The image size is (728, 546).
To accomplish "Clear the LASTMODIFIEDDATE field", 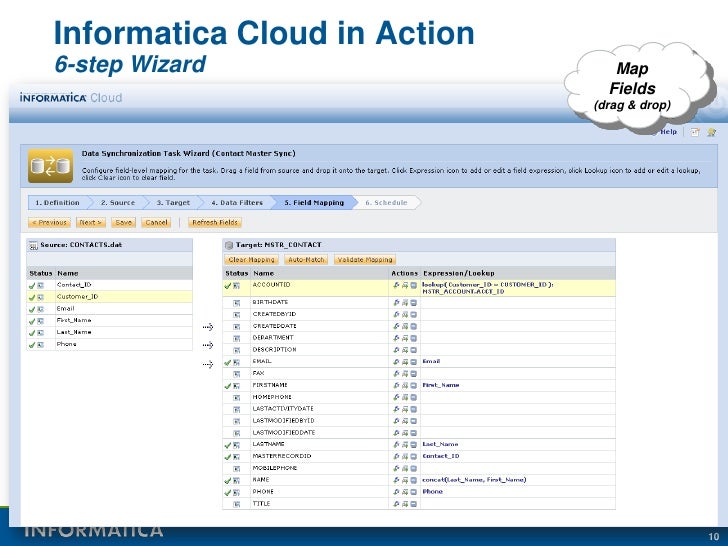I will click(413, 433).
